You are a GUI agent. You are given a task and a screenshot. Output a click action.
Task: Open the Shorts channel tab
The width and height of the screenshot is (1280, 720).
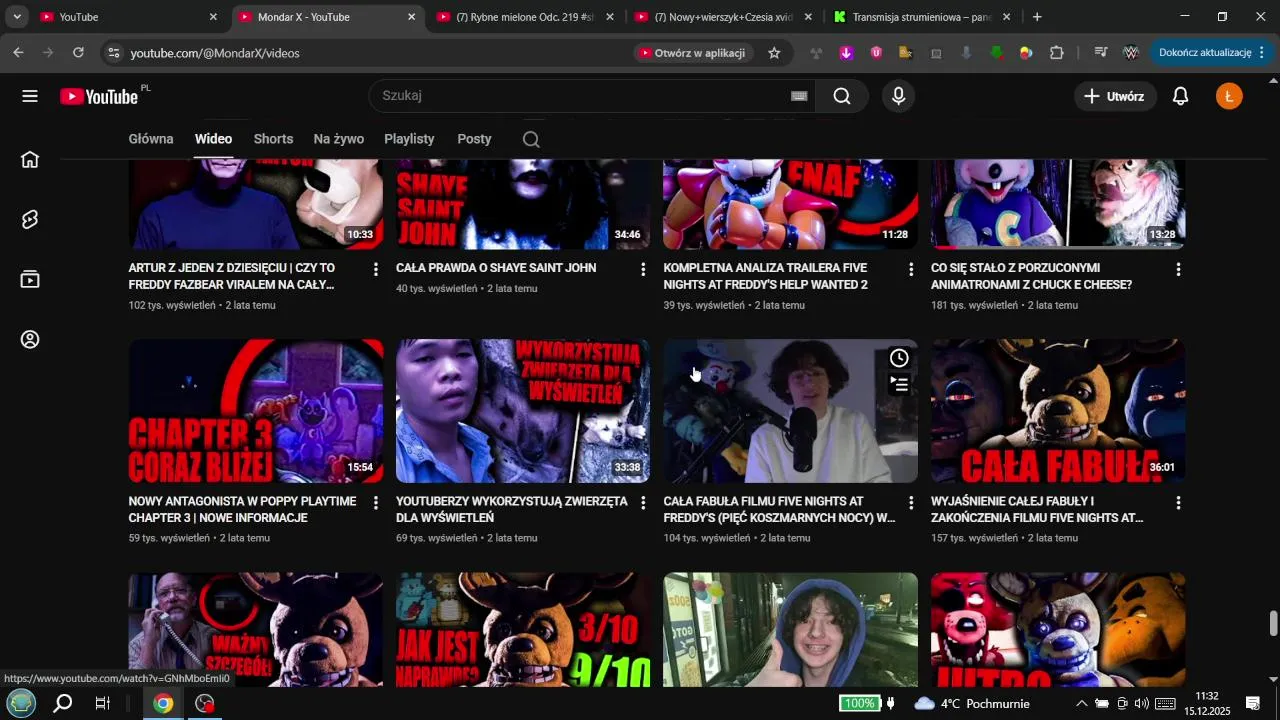tap(273, 139)
